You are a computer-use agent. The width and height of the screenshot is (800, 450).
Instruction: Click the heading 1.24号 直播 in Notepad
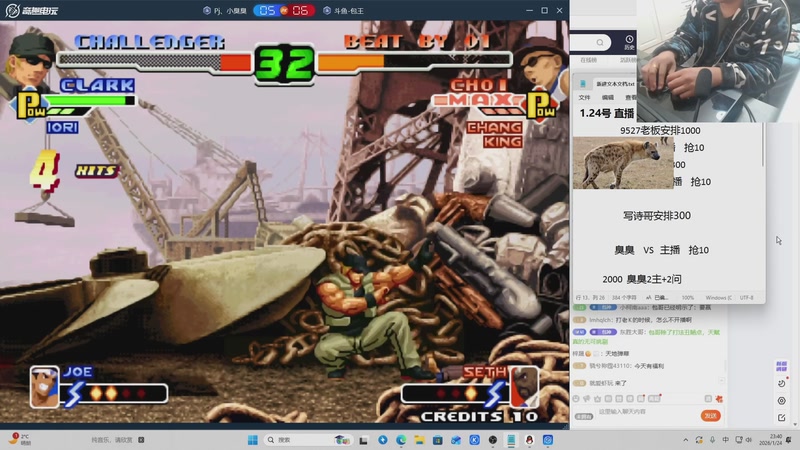point(607,113)
